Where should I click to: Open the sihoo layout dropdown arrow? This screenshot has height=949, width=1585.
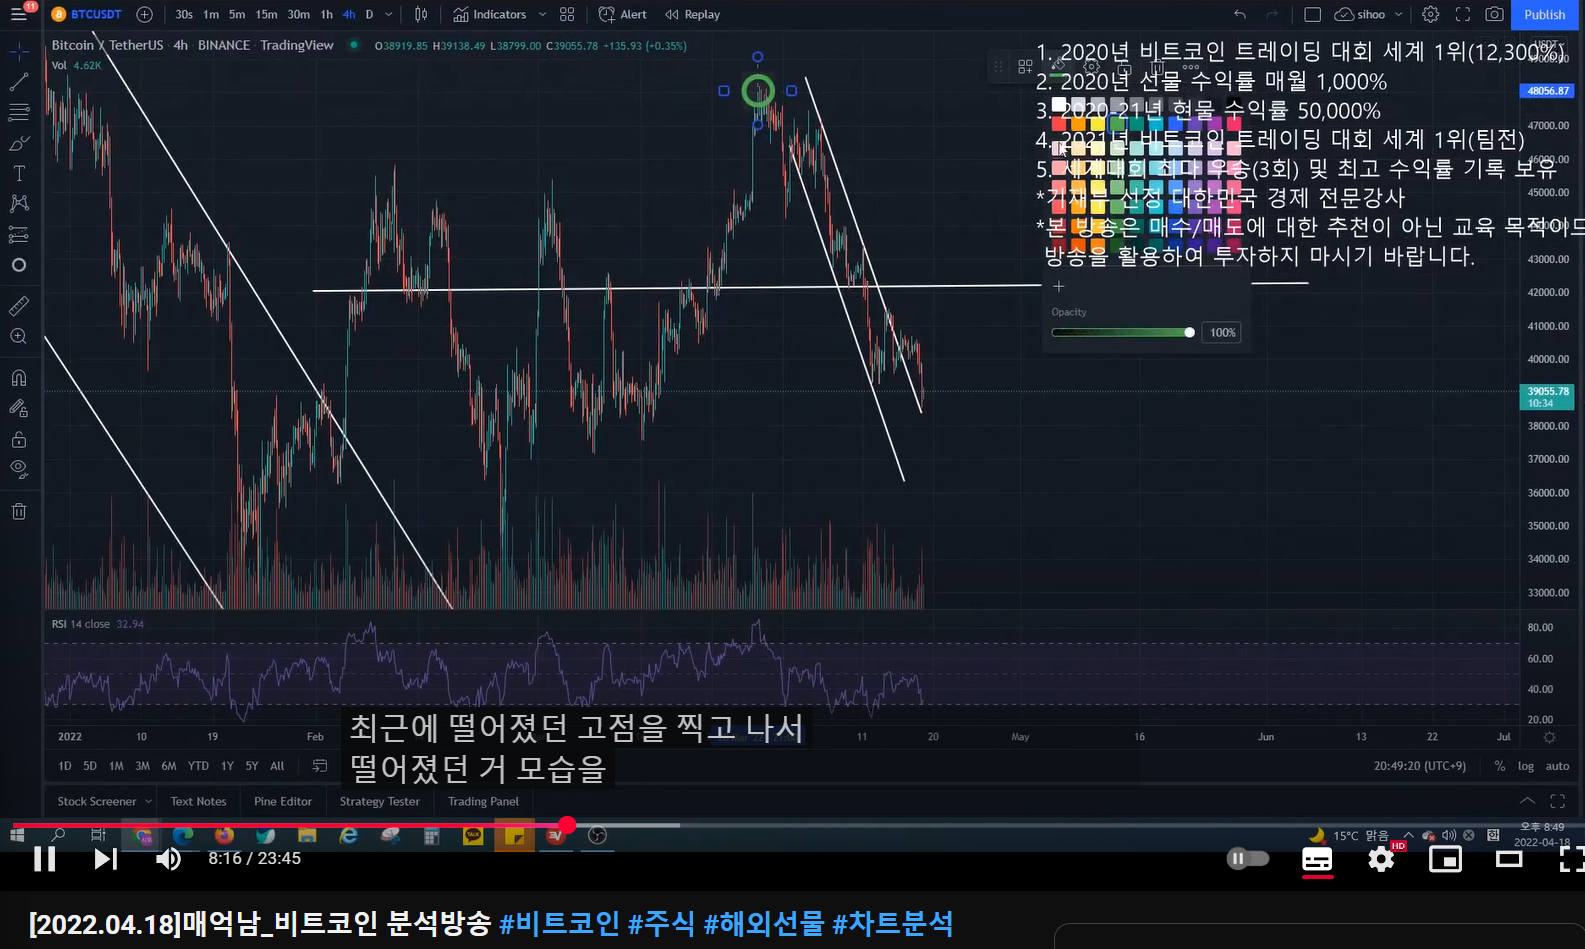click(x=1399, y=14)
